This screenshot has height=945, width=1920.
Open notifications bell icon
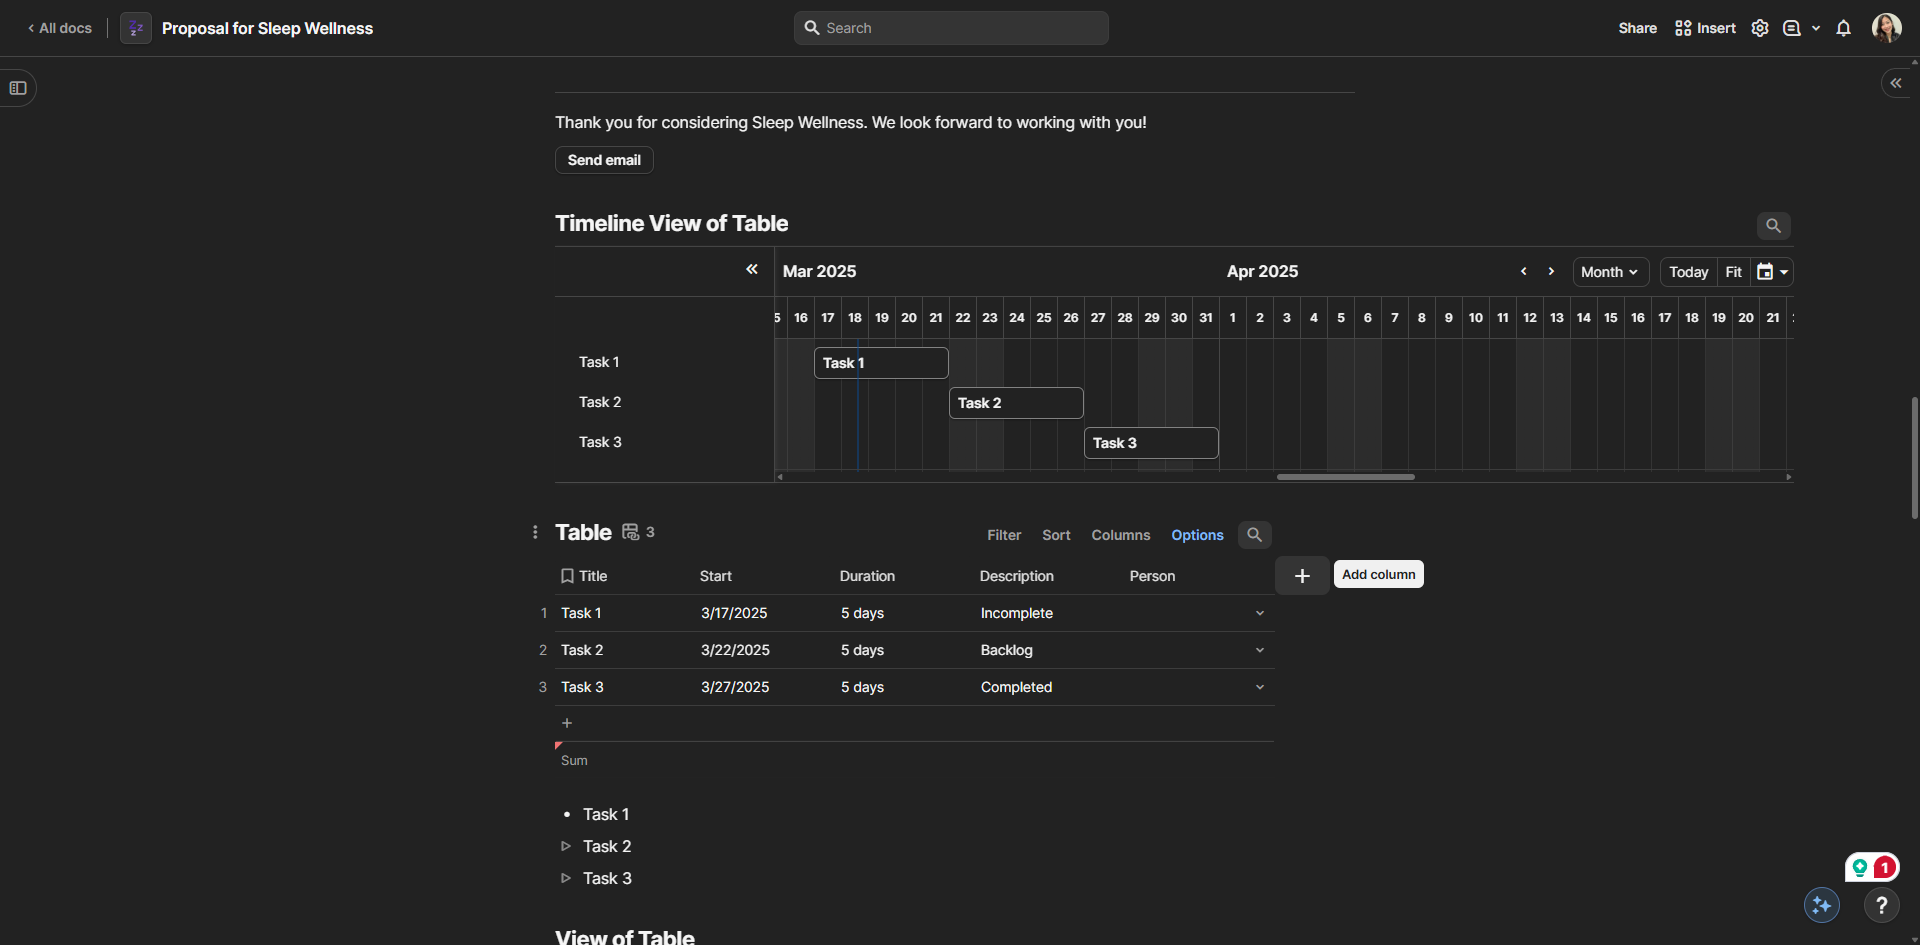coord(1844,28)
